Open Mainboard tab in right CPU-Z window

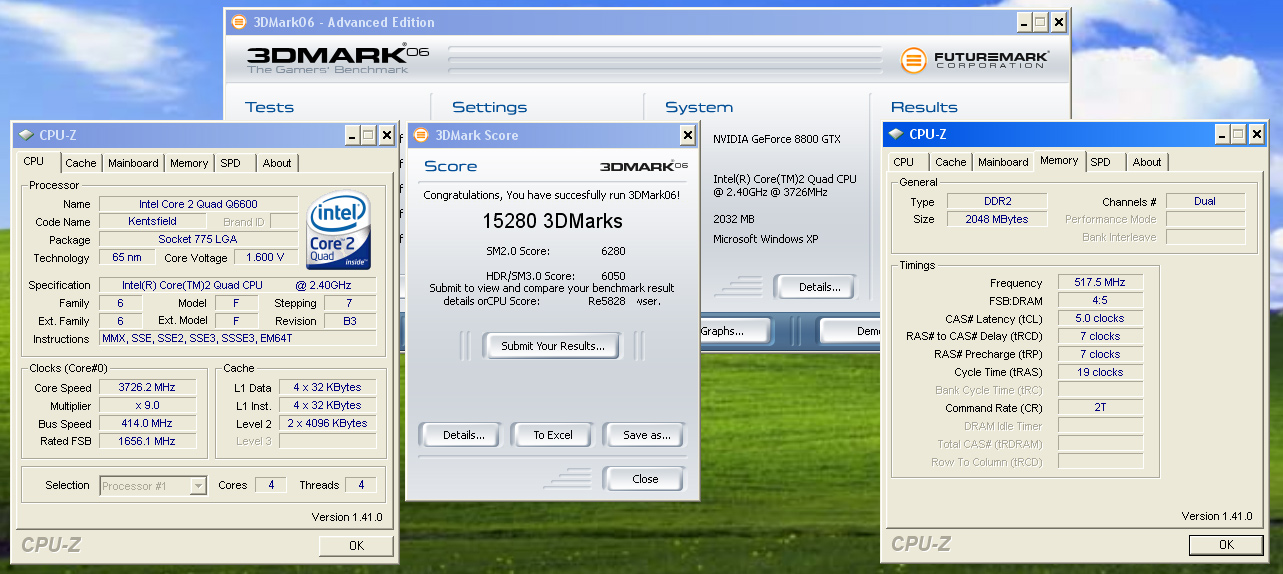tap(1003, 162)
